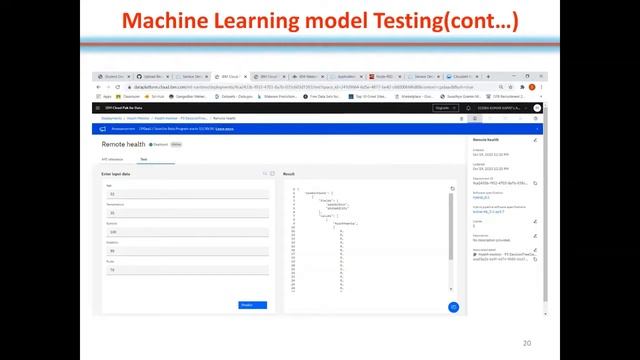Bookmark this page with the star icon
The image size is (640, 360).
tap(511, 87)
